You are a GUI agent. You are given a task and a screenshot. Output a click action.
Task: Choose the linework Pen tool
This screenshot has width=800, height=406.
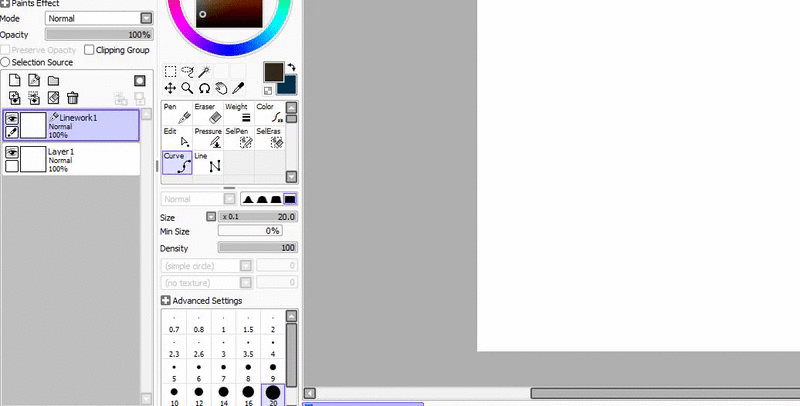(177, 113)
